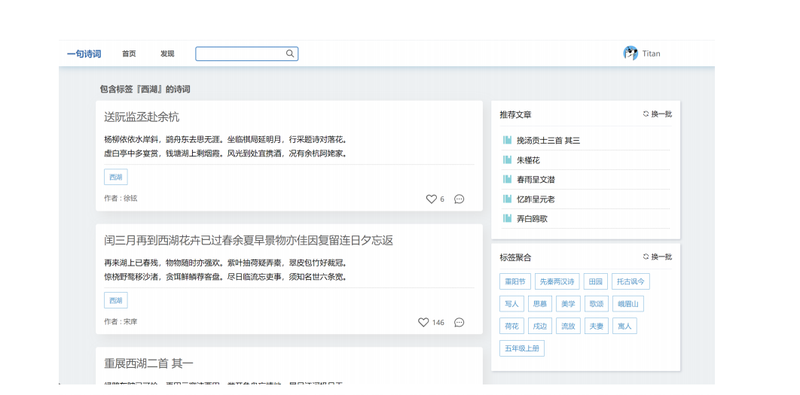Open recommended article 春雨呈文潜
This screenshot has width=800, height=395.
click(536, 180)
